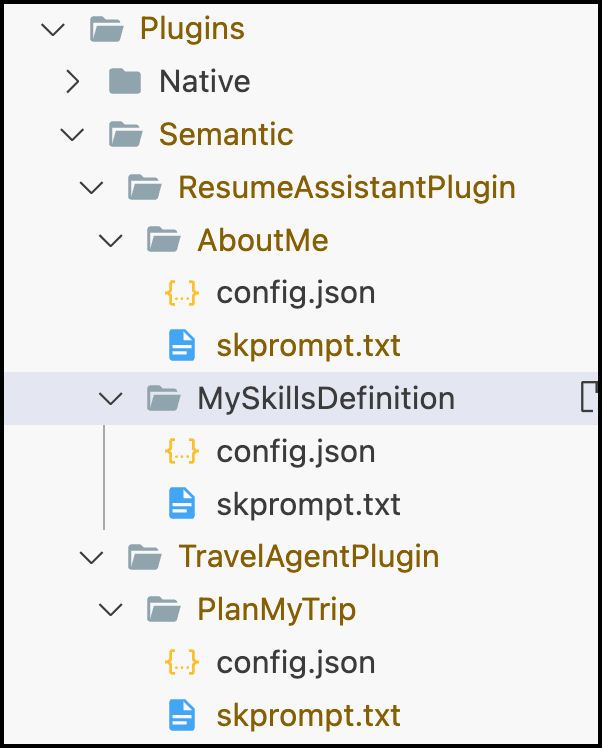
Task: Click the MySkillsDefinition folder icon
Action: point(164,398)
